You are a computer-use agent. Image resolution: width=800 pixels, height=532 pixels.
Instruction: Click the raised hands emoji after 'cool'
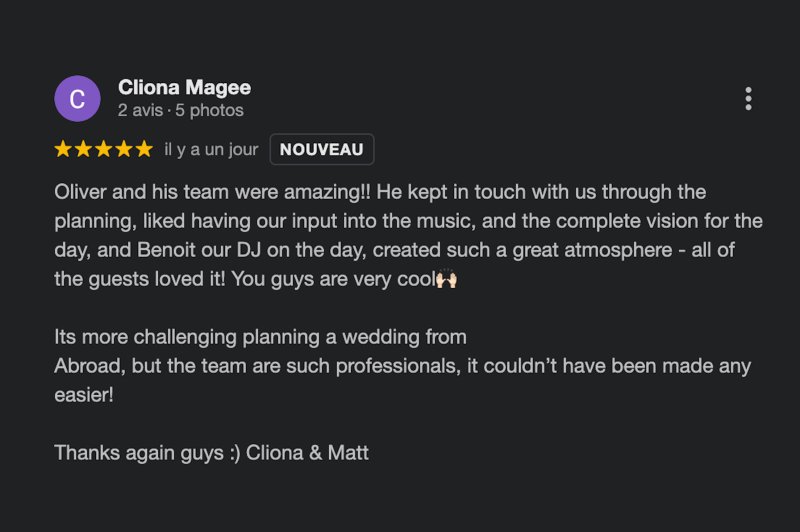[x=446, y=278]
